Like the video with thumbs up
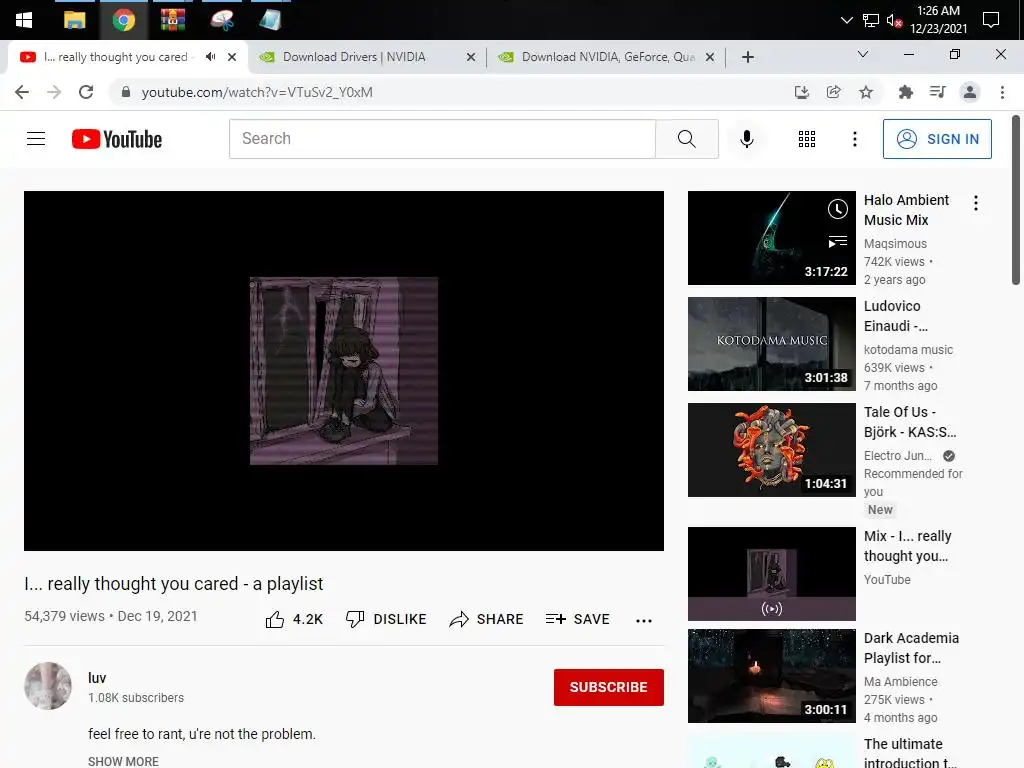Image resolution: width=1024 pixels, height=768 pixels. [x=294, y=619]
